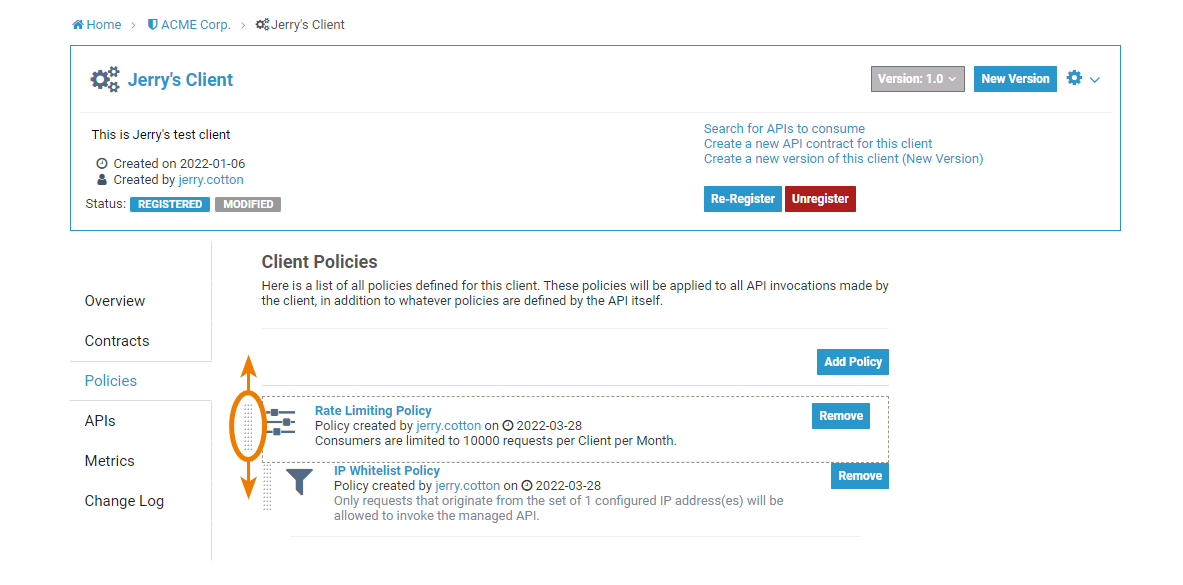Remove the Rate Limiting Policy
This screenshot has width=1183, height=585.
tap(841, 416)
